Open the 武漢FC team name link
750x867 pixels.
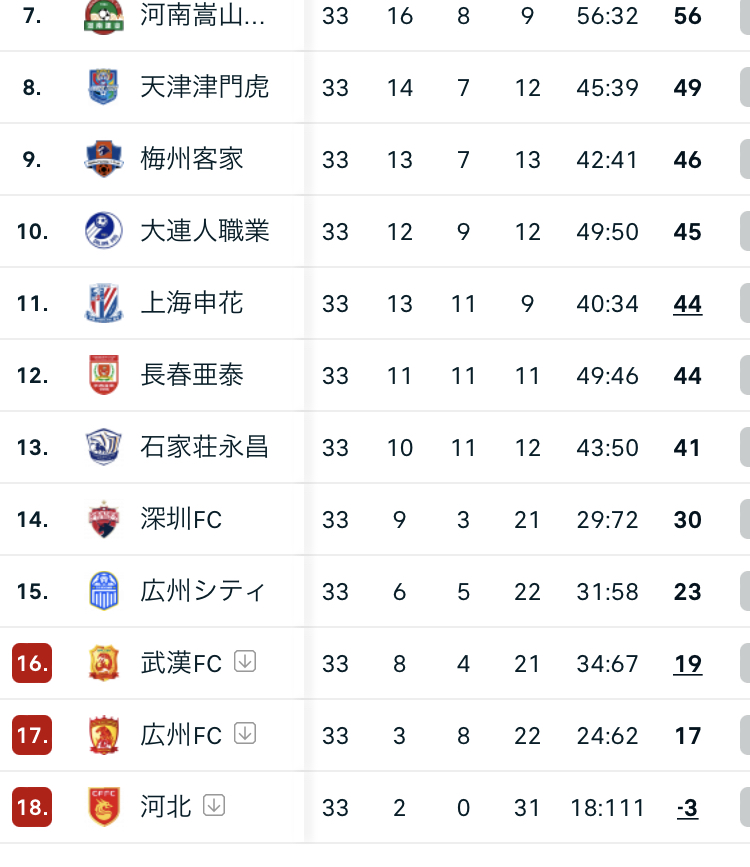(181, 663)
